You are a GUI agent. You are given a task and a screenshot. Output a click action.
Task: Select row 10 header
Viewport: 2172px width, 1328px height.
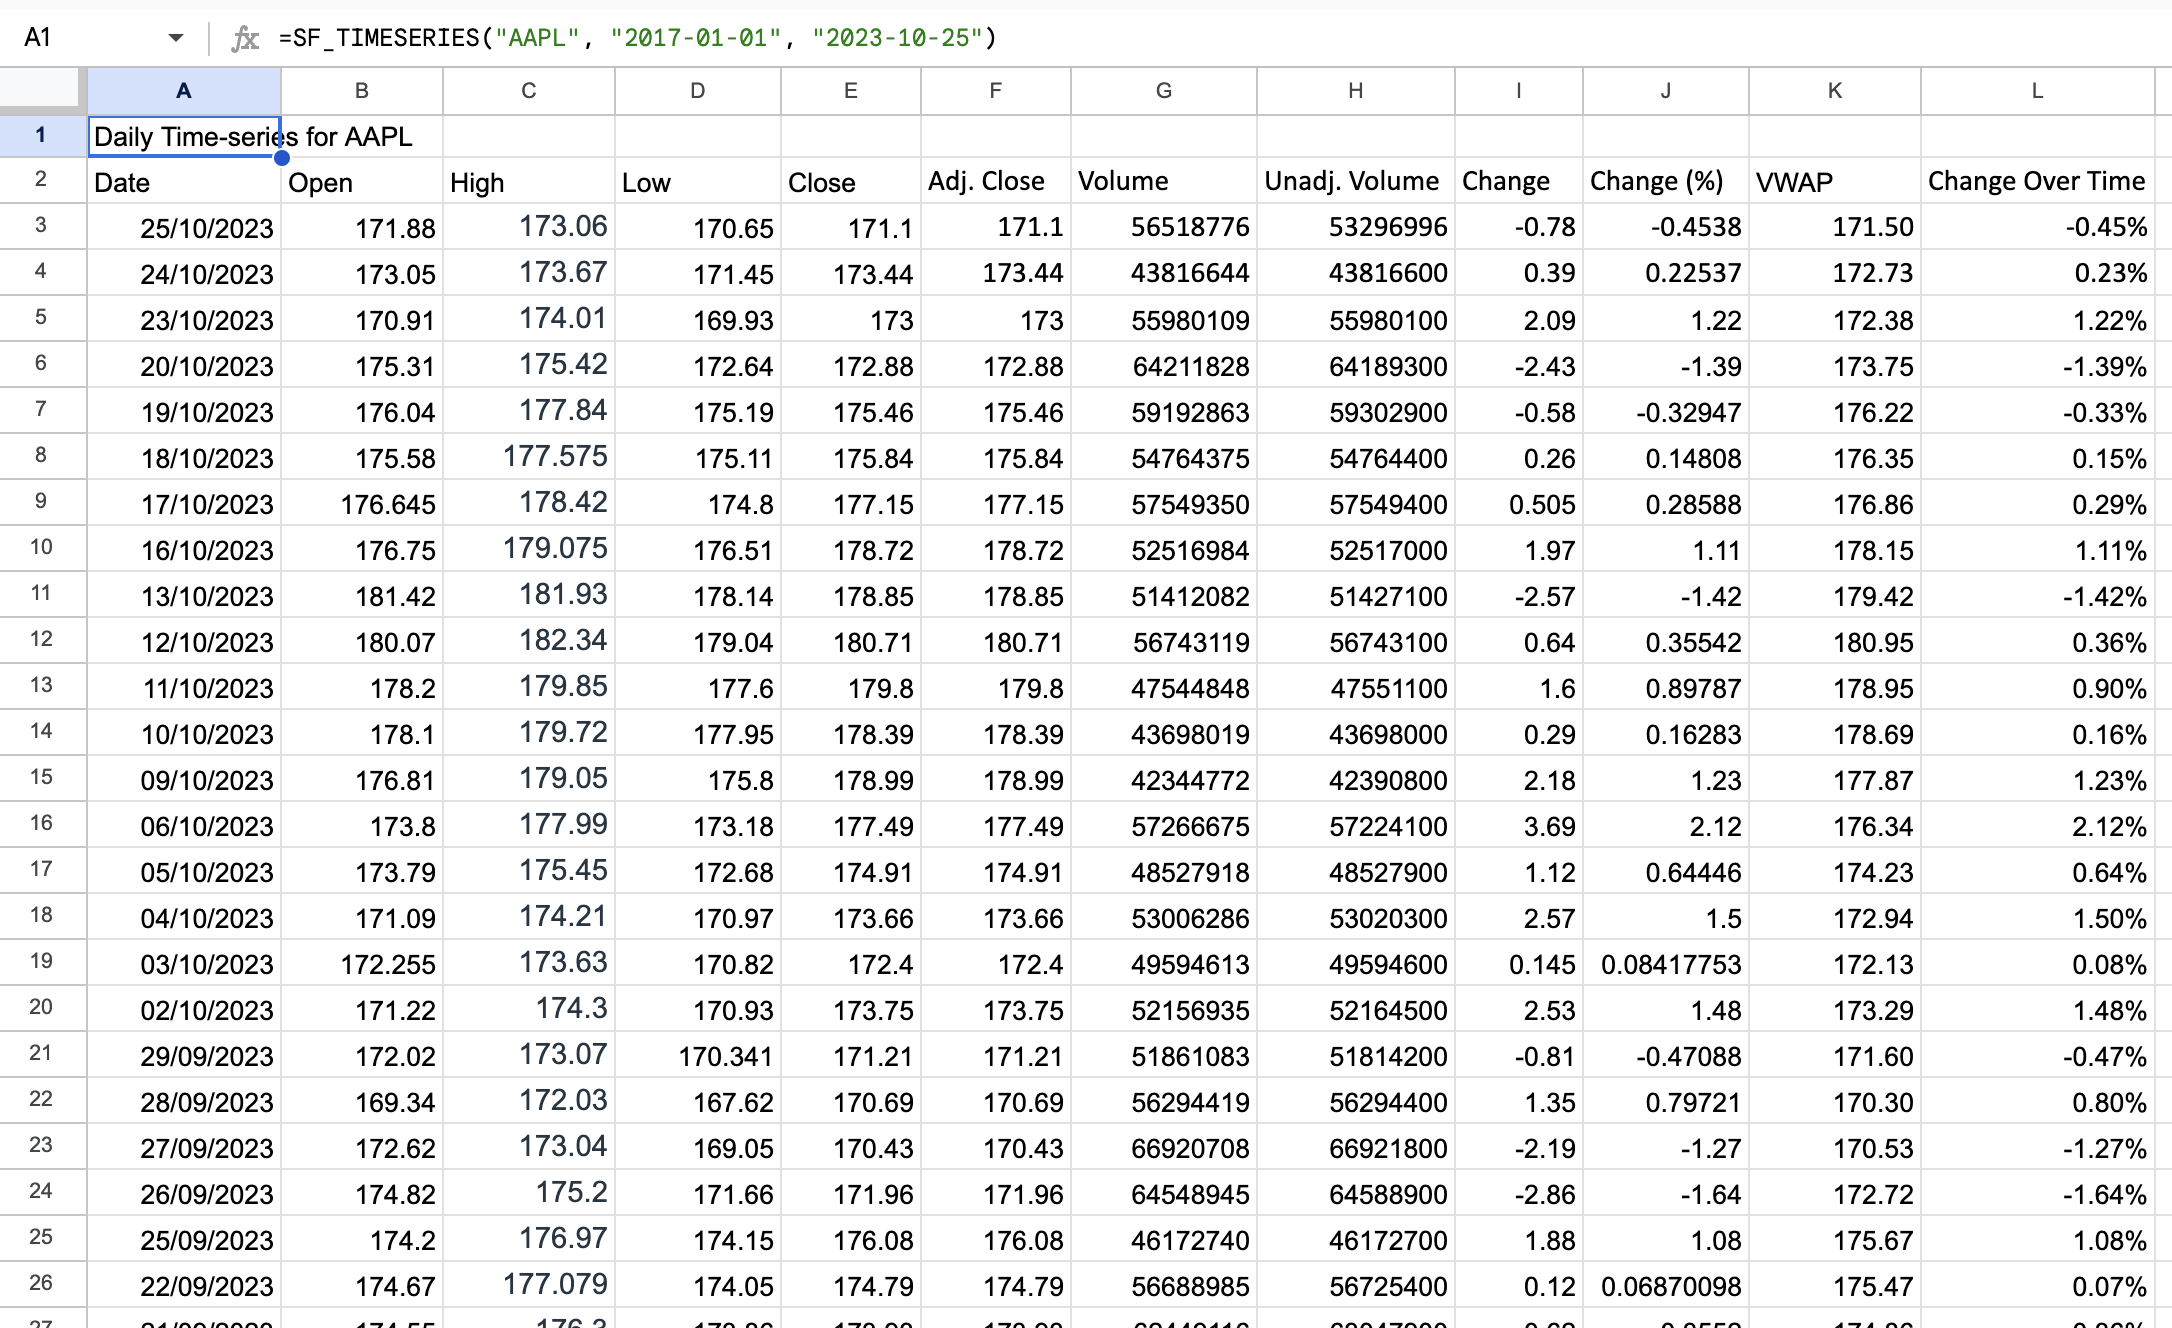point(41,548)
